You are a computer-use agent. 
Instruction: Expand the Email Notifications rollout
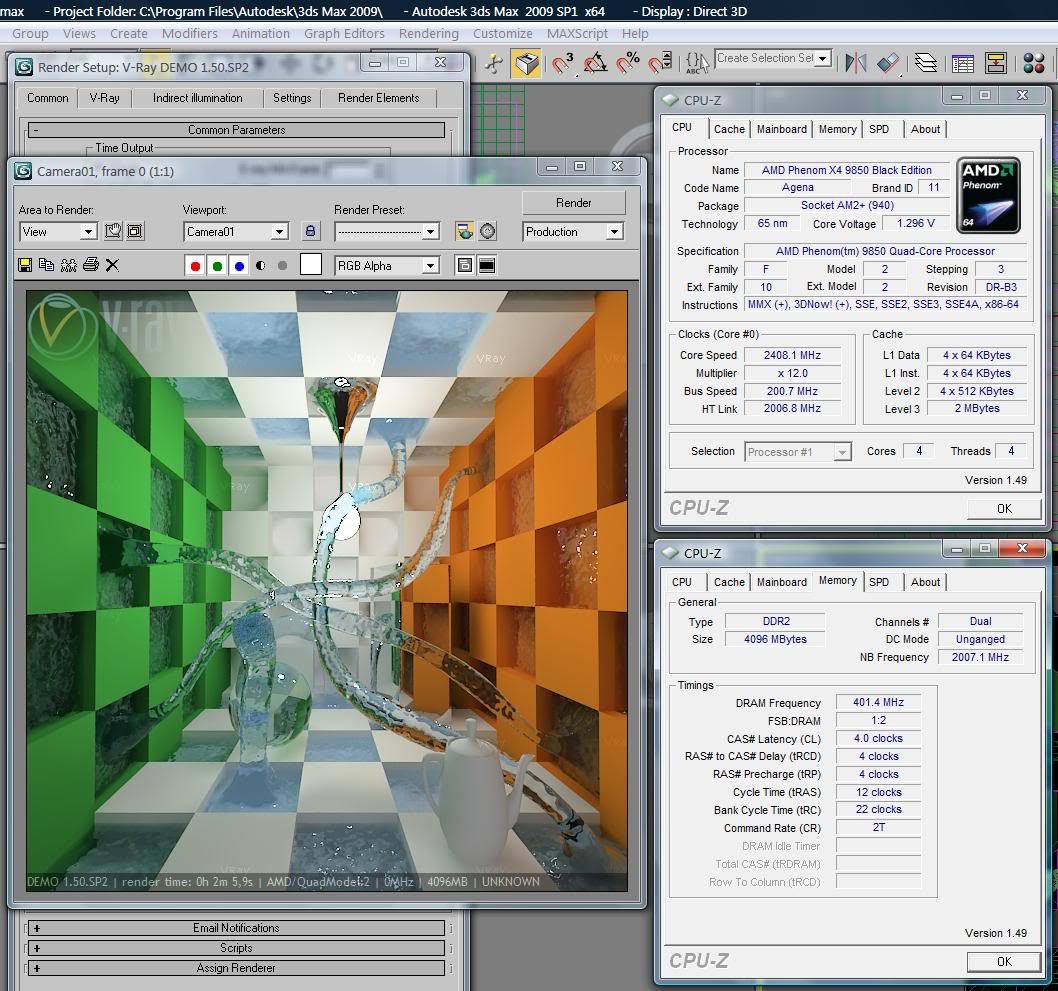pos(236,928)
